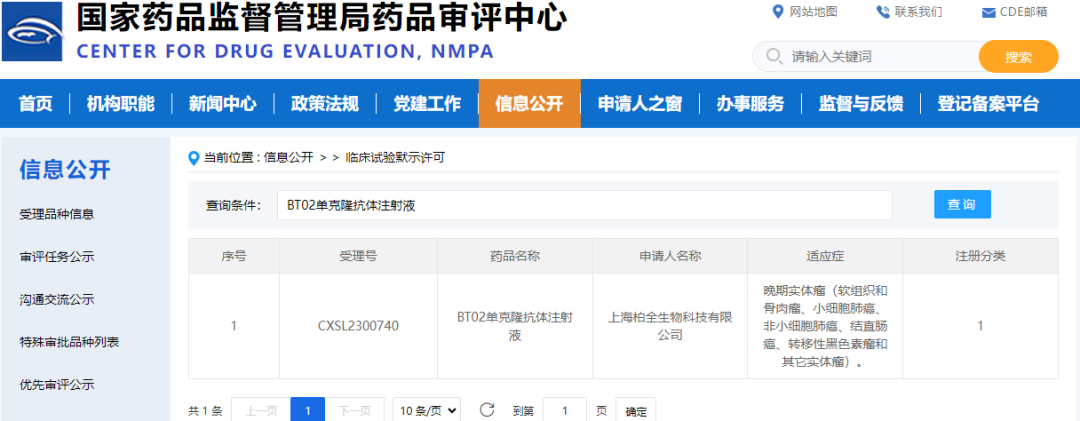Viewport: 1080px width, 421px height.
Task: Click the CDE mailbox envelope icon
Action: 989,12
